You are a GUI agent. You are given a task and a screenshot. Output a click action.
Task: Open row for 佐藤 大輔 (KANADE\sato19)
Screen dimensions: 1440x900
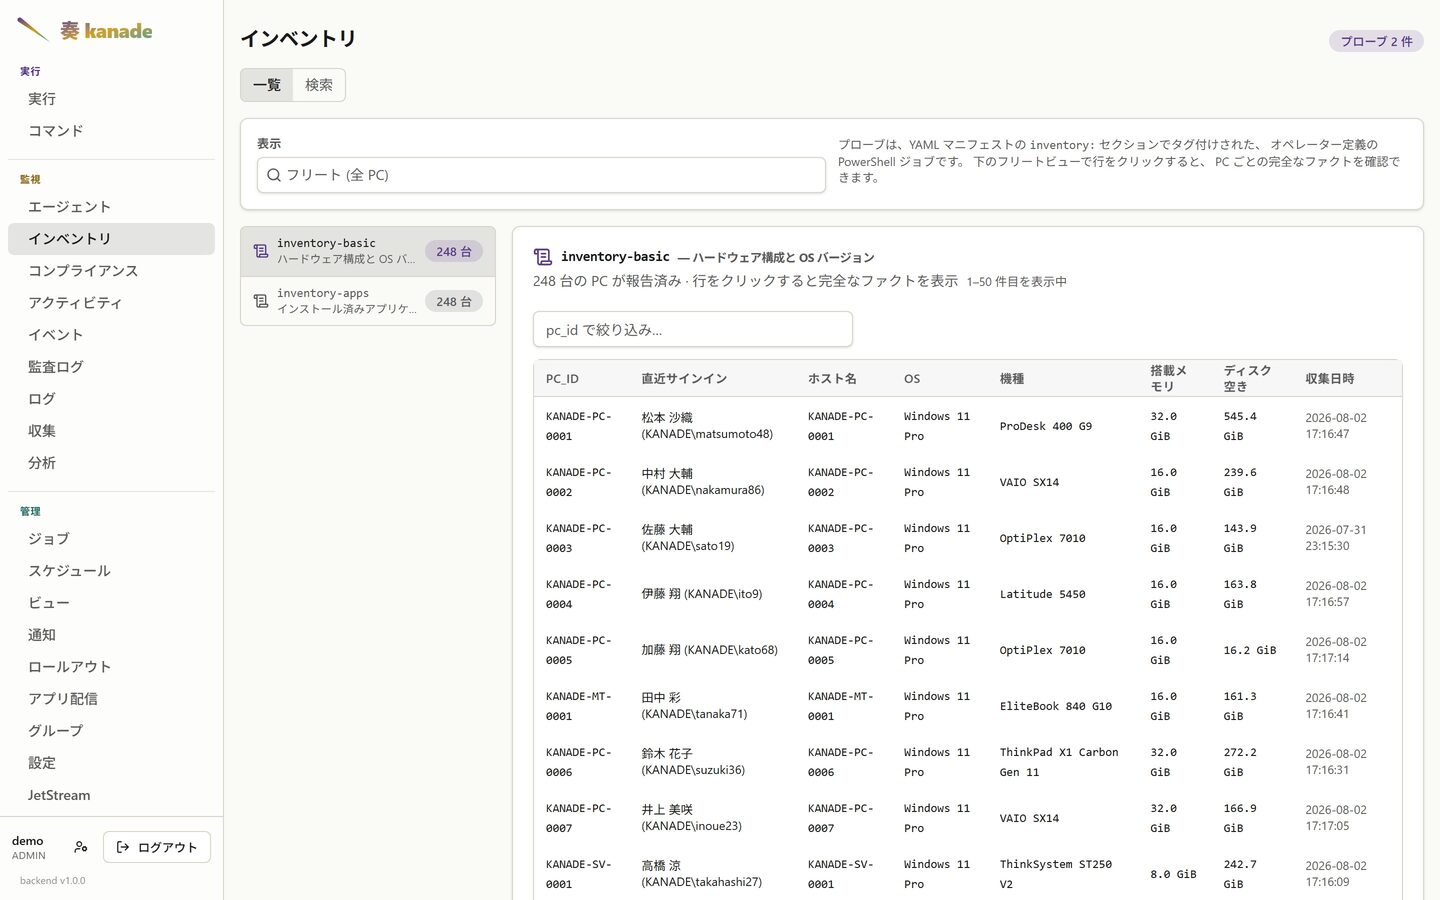coord(967,538)
